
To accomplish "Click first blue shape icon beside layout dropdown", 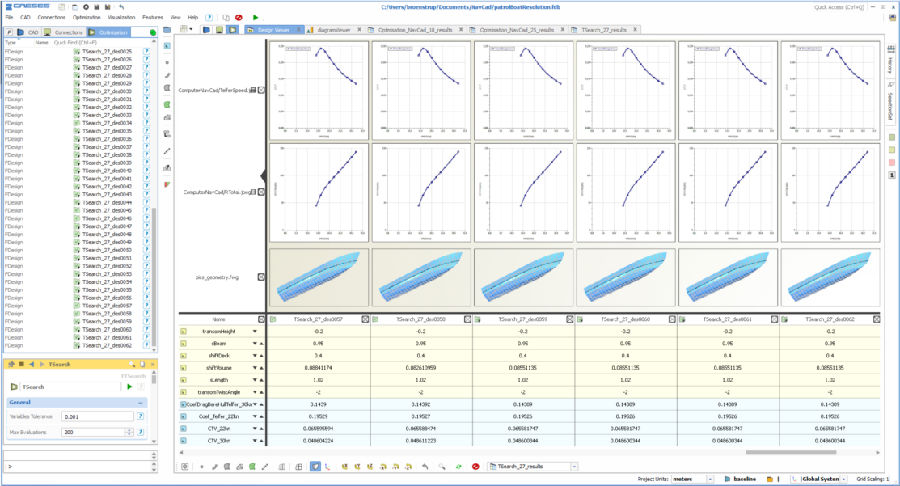I will click(206, 29).
